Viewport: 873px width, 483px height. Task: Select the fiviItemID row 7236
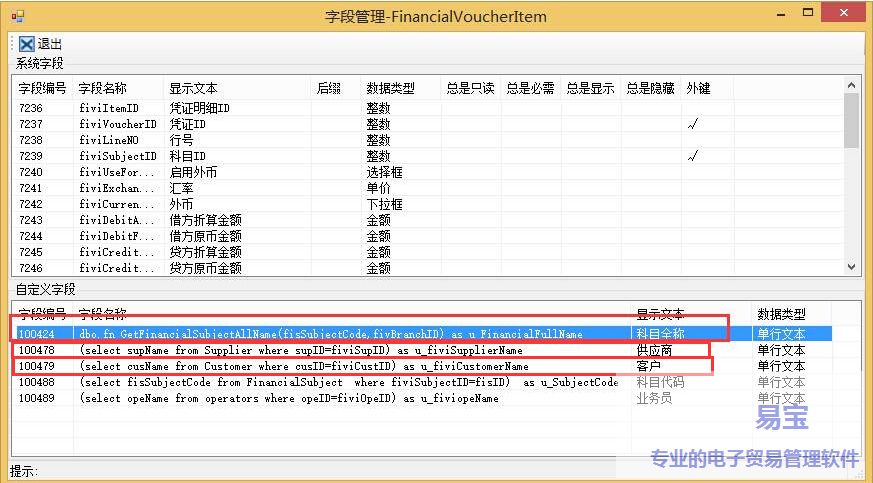[x=200, y=108]
